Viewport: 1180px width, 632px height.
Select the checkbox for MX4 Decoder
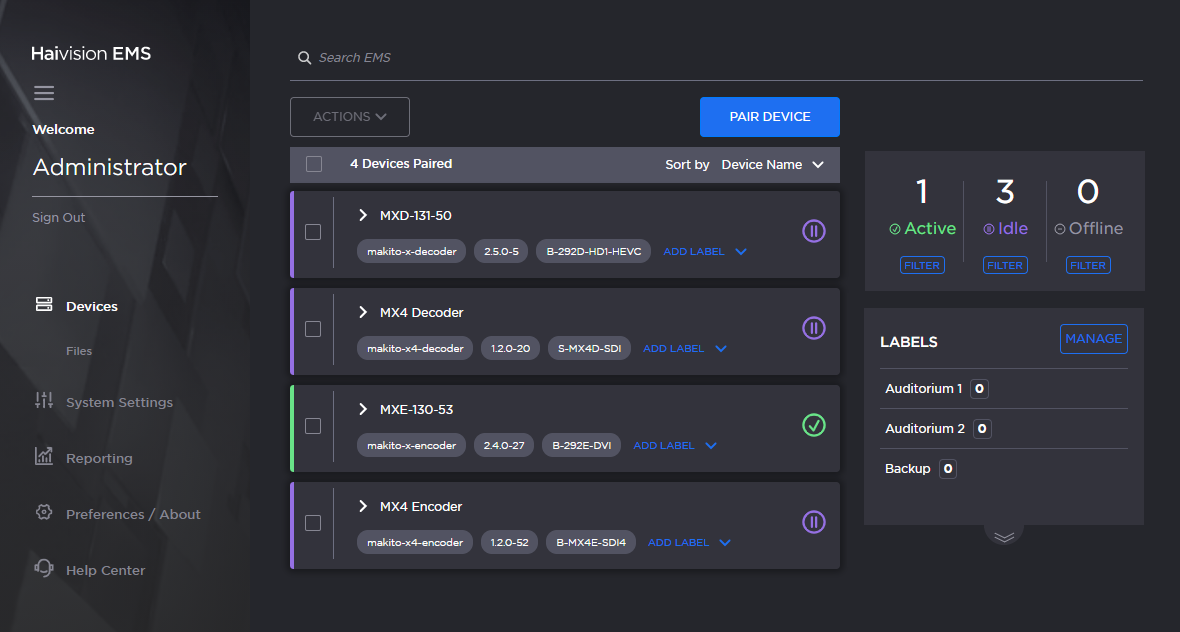(313, 329)
